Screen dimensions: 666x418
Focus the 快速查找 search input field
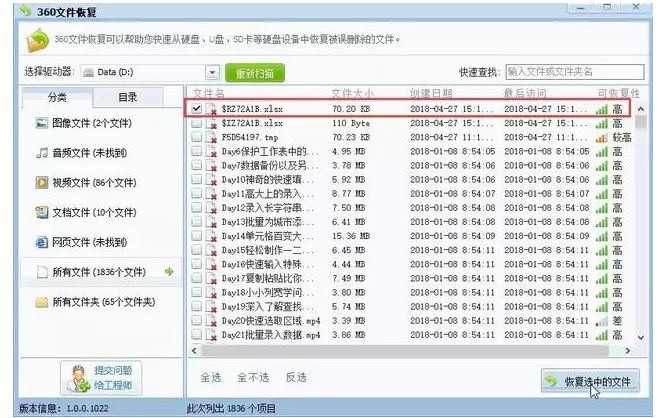coord(575,72)
